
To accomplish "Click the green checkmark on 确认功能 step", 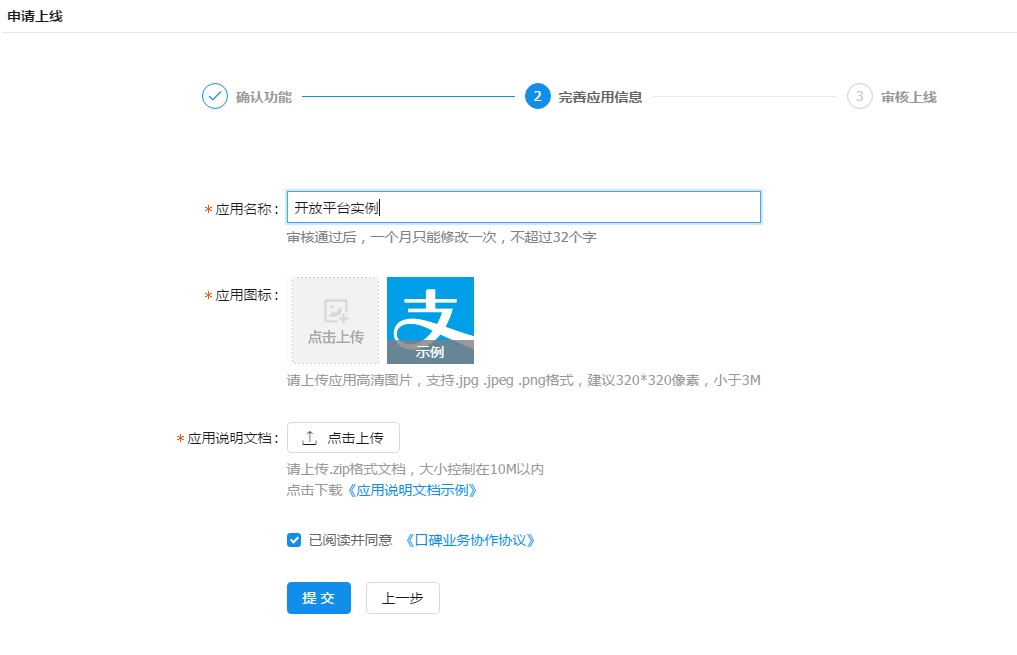I will click(x=214, y=95).
